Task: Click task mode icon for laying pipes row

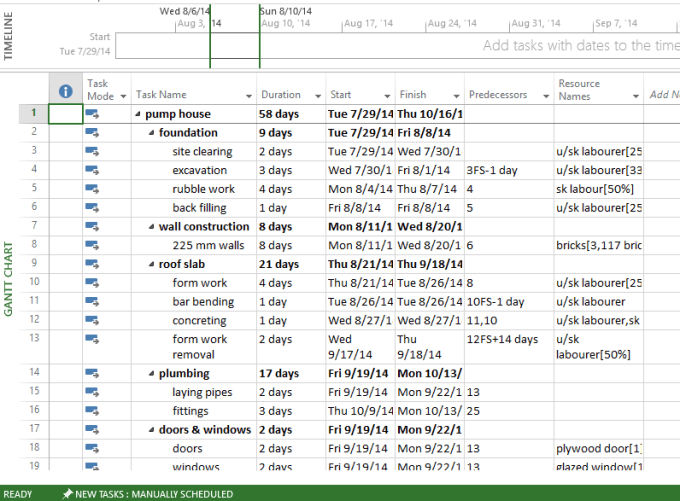Action: pyautogui.click(x=92, y=392)
